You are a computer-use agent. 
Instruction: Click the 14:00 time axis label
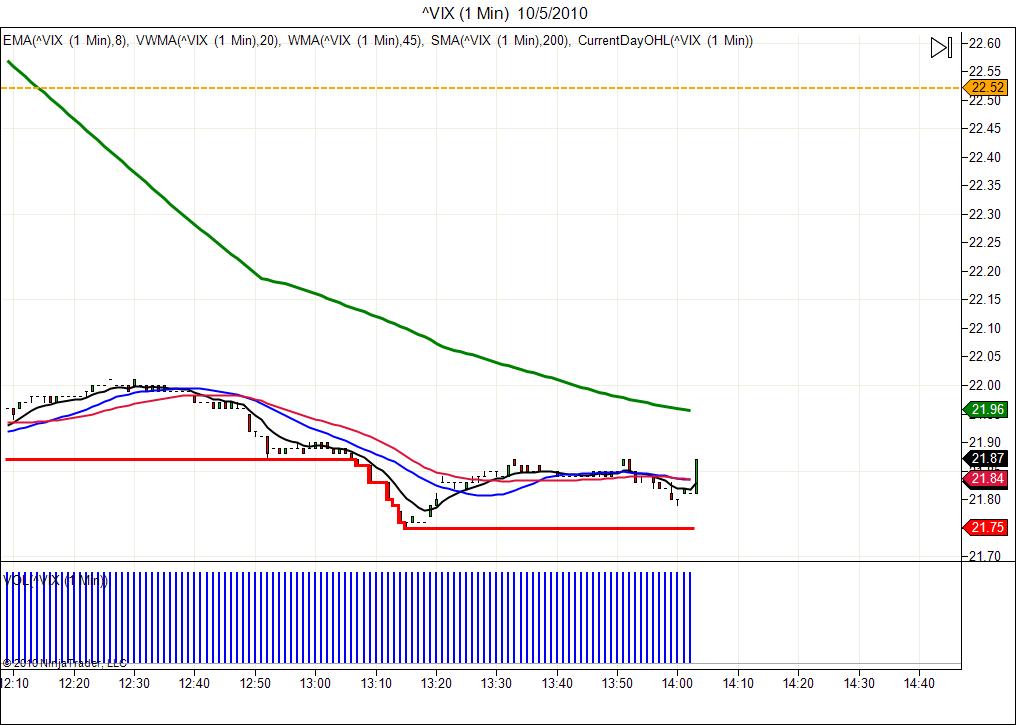tap(677, 683)
